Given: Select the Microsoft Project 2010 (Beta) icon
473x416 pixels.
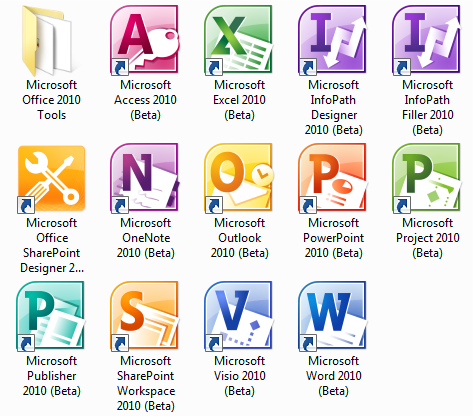Looking at the screenshot, I should pyautogui.click(x=427, y=178).
